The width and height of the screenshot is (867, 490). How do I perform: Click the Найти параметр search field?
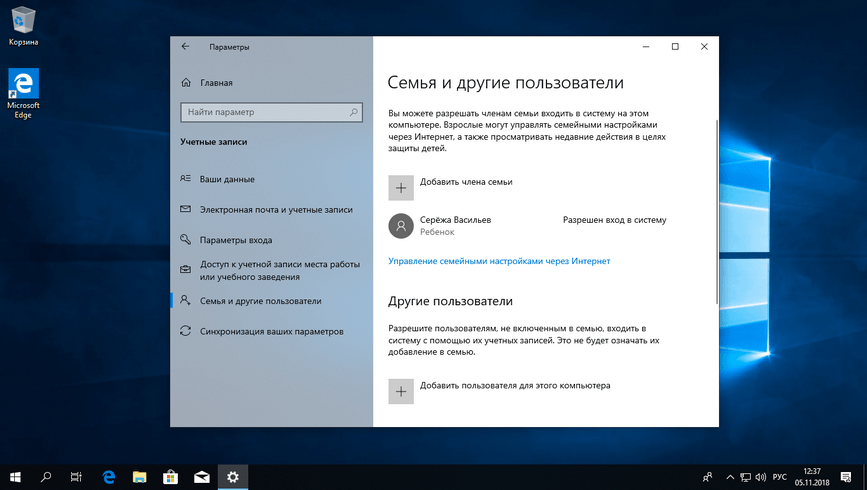click(x=271, y=112)
